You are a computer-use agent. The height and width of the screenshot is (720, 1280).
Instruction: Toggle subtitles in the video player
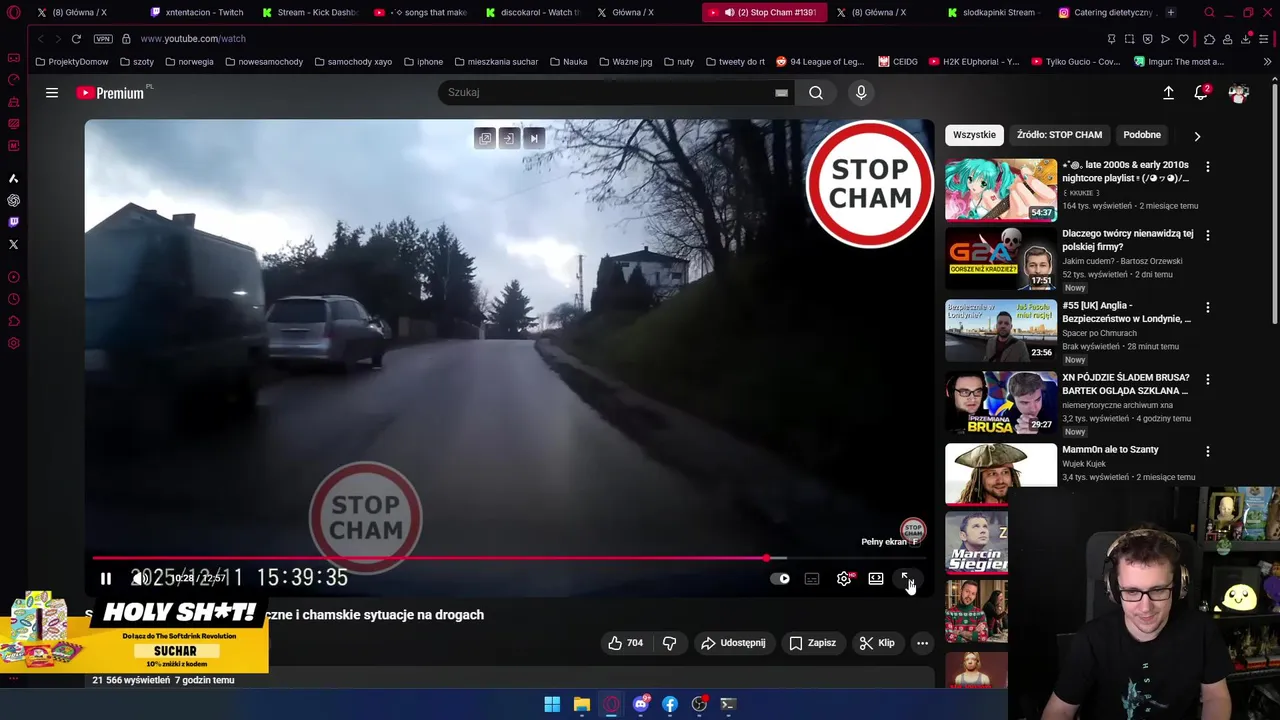coord(812,578)
